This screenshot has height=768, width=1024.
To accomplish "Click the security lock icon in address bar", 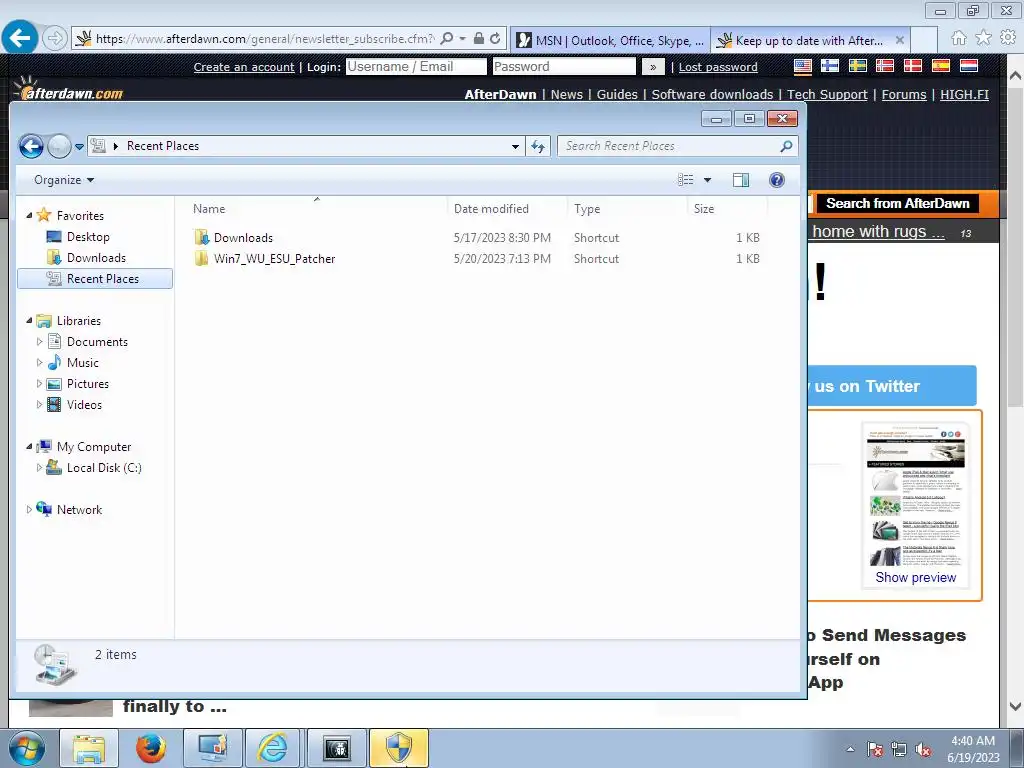I will point(479,39).
